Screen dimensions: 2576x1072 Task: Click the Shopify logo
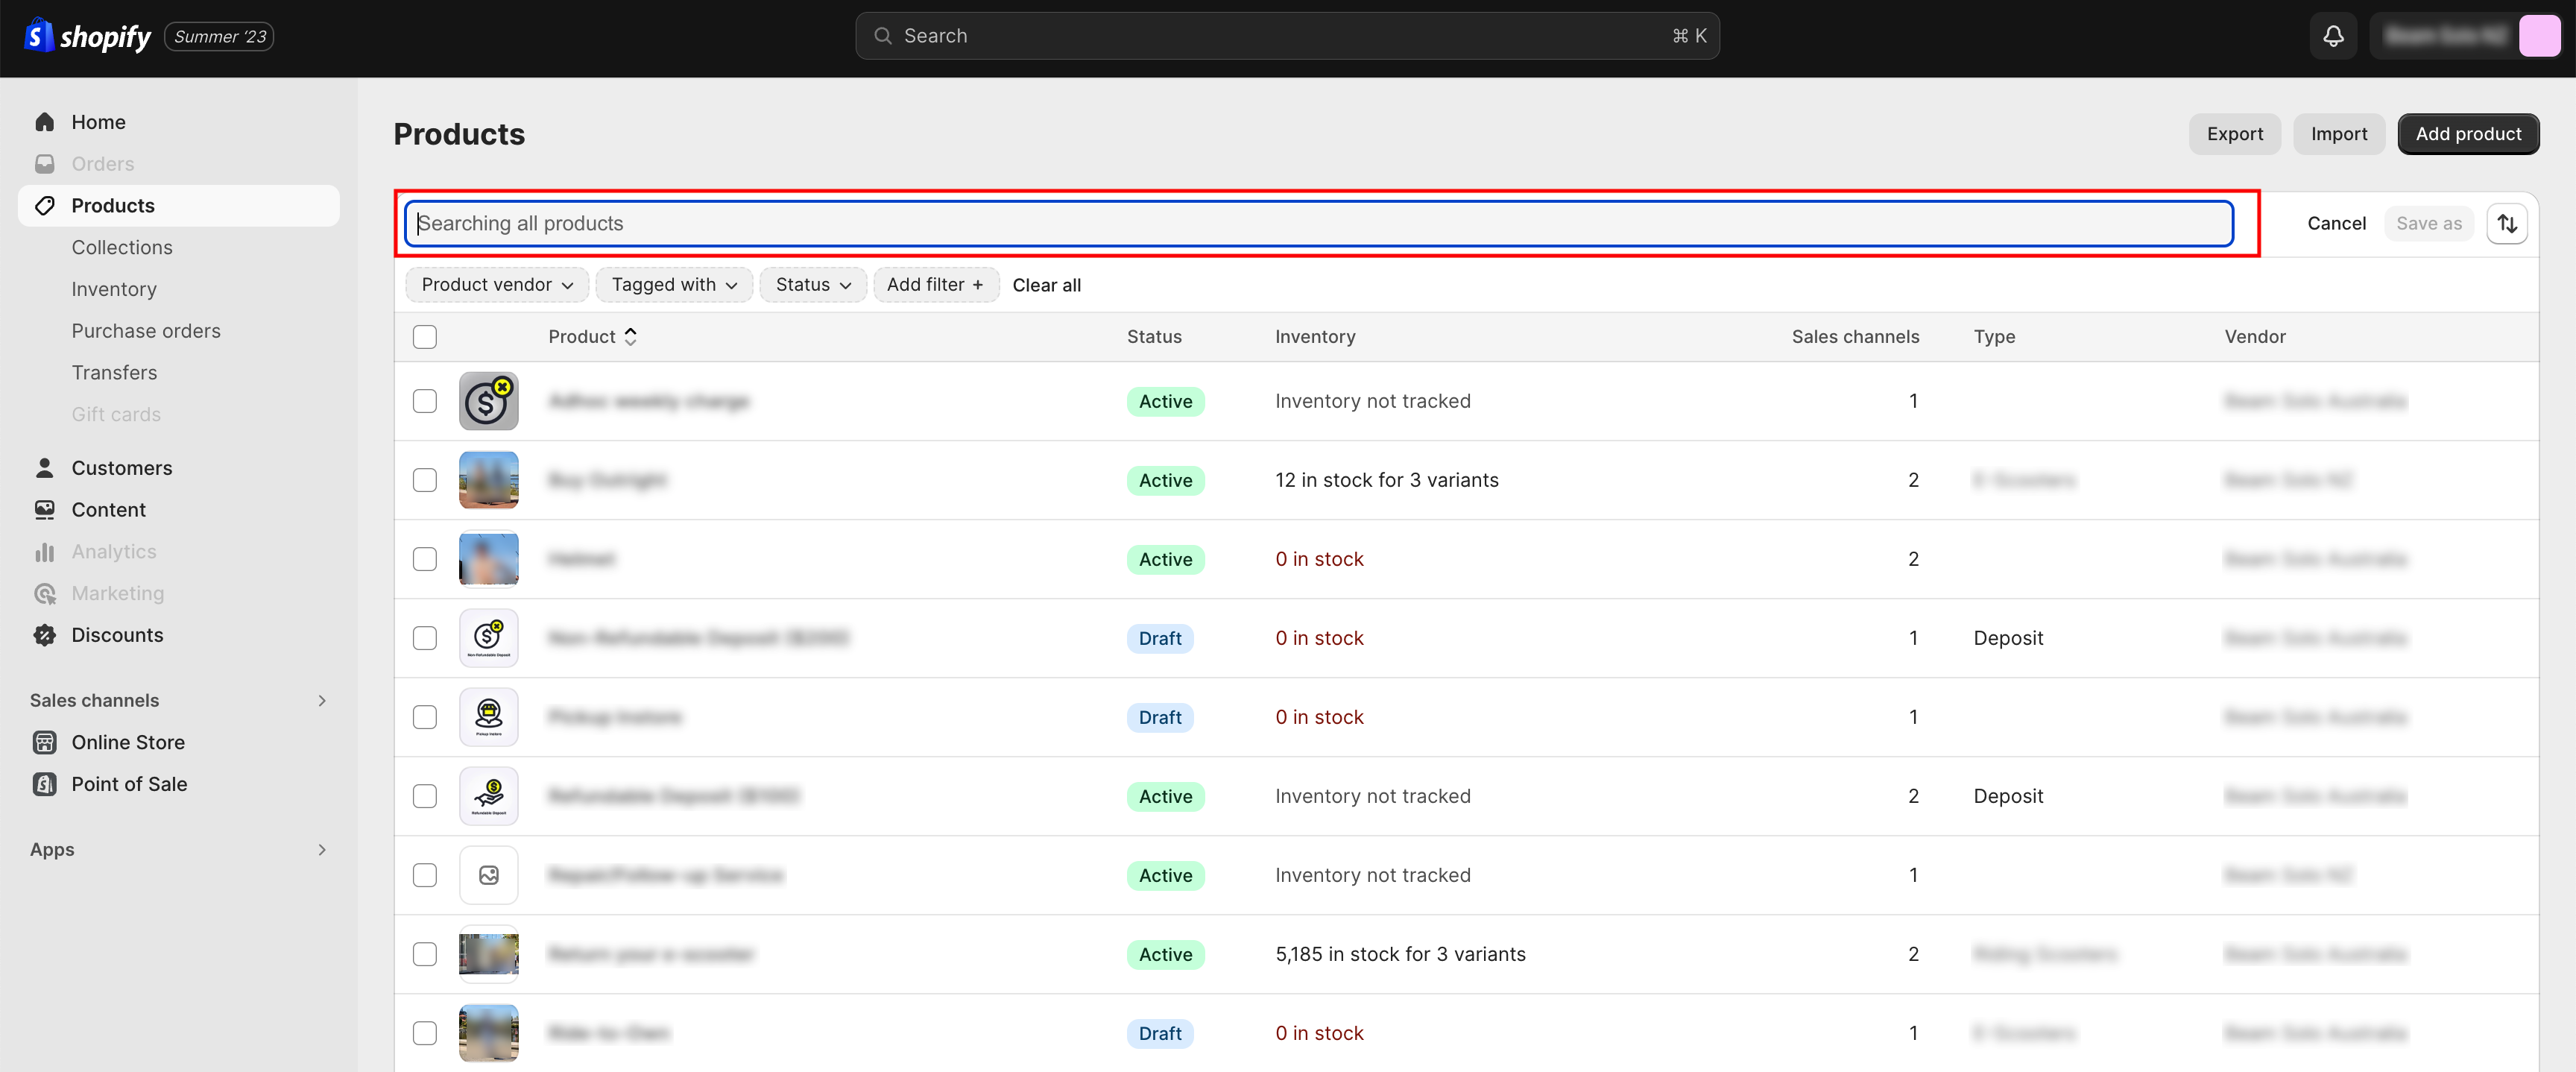tap(88, 36)
